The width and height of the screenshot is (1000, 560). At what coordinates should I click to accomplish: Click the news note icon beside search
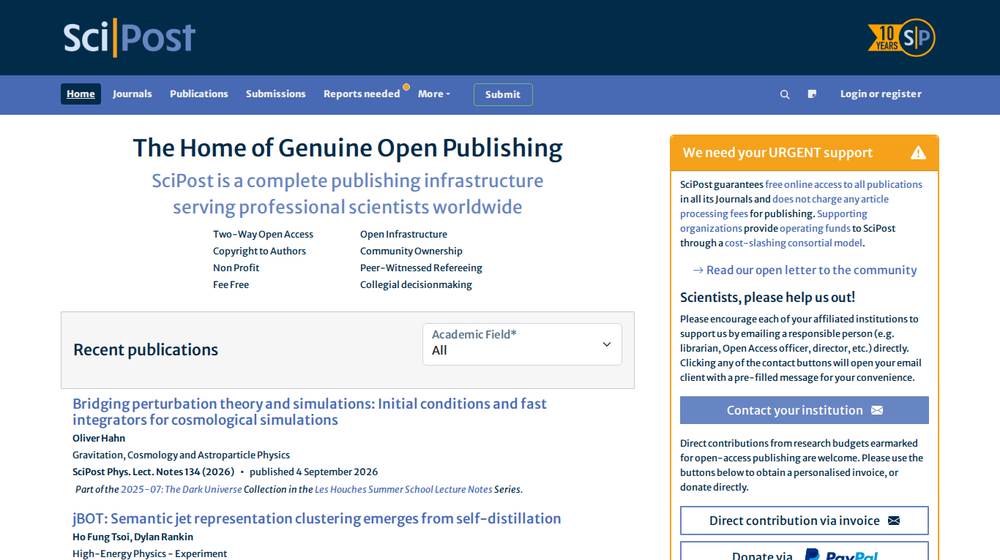[812, 94]
